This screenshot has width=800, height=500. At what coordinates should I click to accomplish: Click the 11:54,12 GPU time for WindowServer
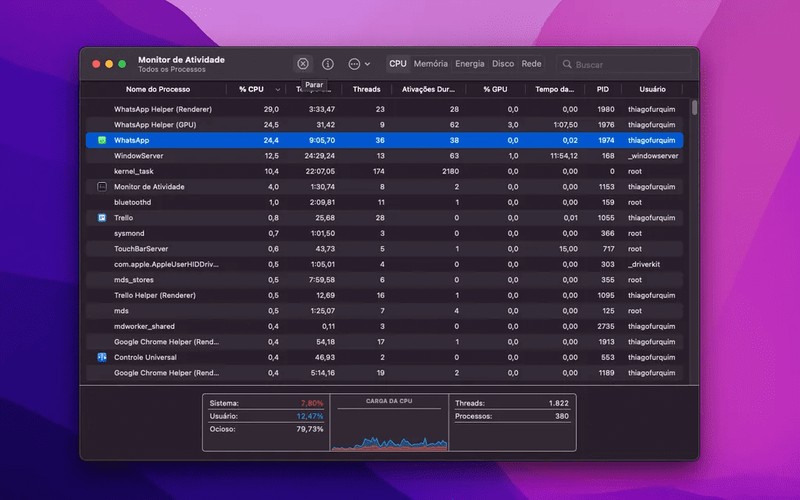pos(564,156)
